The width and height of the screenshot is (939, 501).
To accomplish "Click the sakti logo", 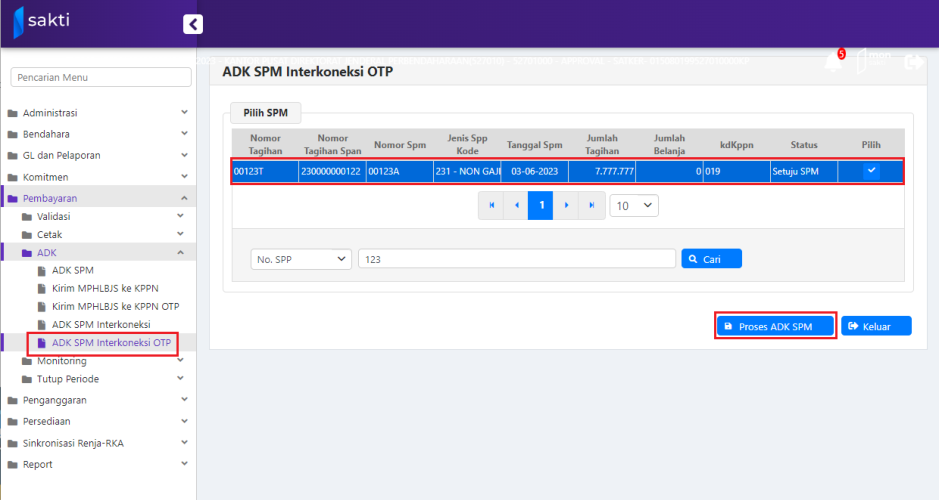I will coord(42,21).
